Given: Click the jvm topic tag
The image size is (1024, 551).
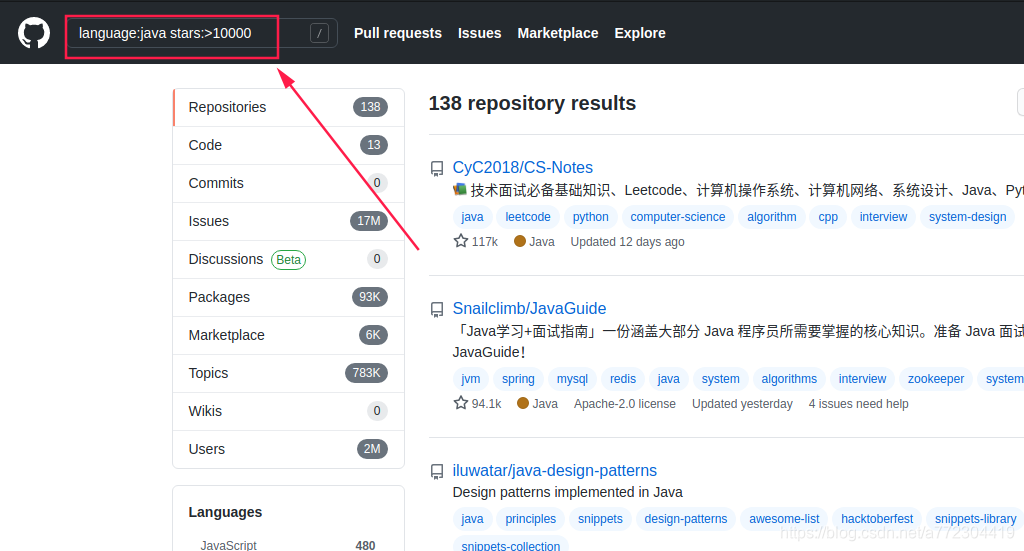Looking at the screenshot, I should pos(470,379).
